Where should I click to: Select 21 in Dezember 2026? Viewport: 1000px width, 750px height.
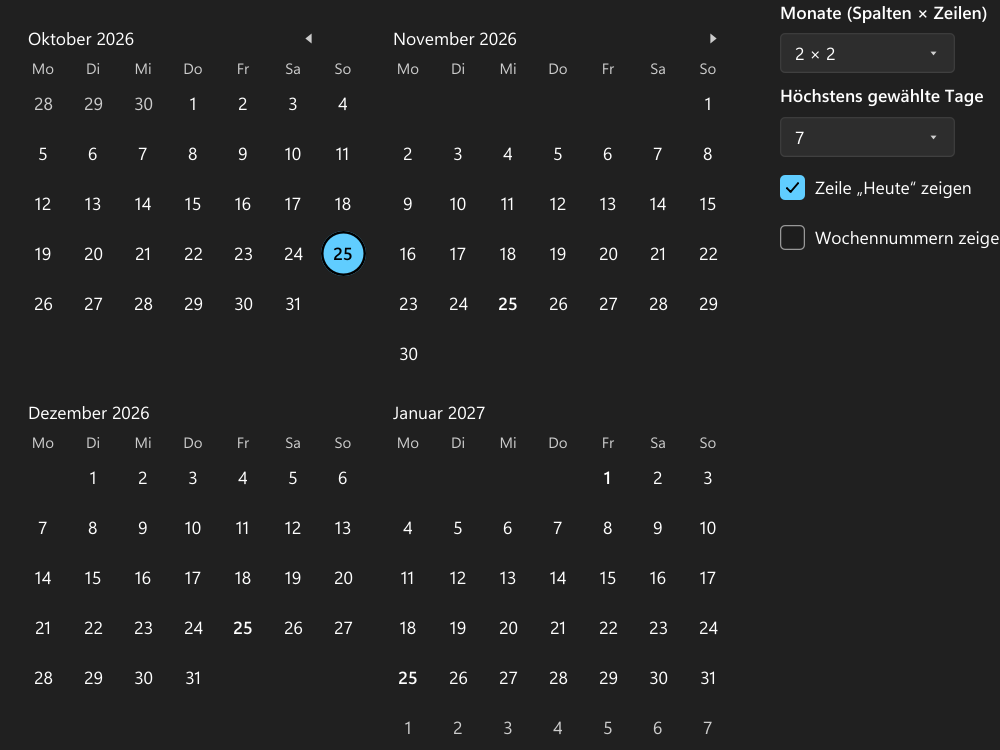[x=43, y=628]
